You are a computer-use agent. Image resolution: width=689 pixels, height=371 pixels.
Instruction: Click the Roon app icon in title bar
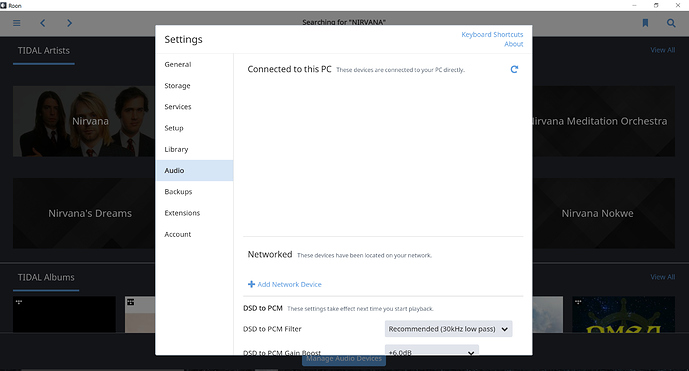tap(4, 5)
